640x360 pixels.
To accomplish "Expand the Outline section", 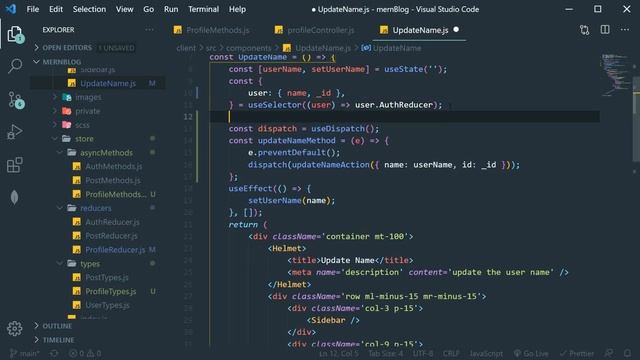I will click(x=57, y=326).
